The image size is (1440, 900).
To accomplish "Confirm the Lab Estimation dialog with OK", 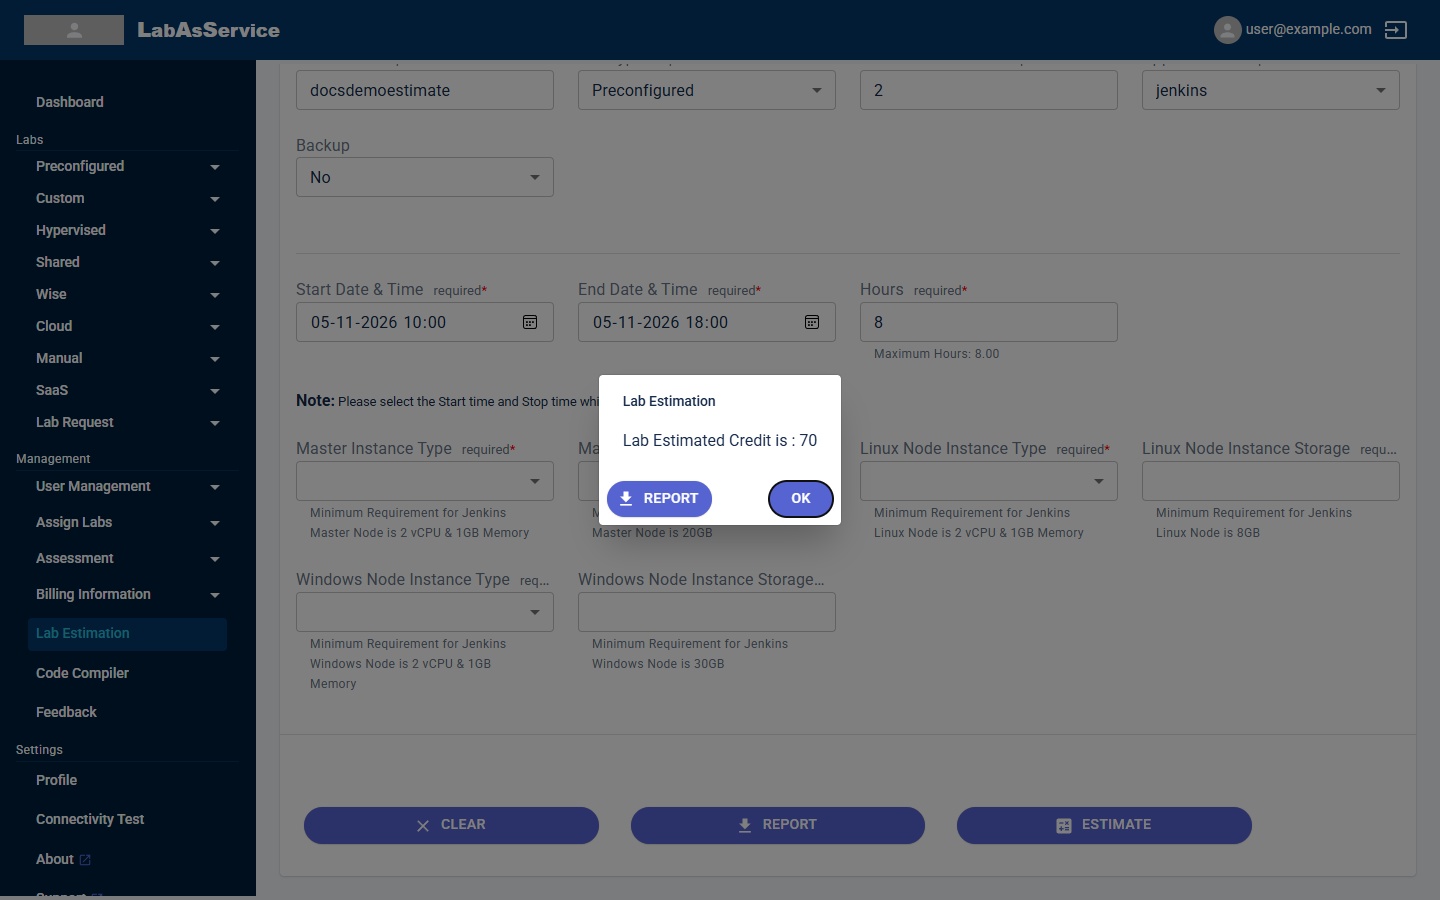I will tap(801, 499).
